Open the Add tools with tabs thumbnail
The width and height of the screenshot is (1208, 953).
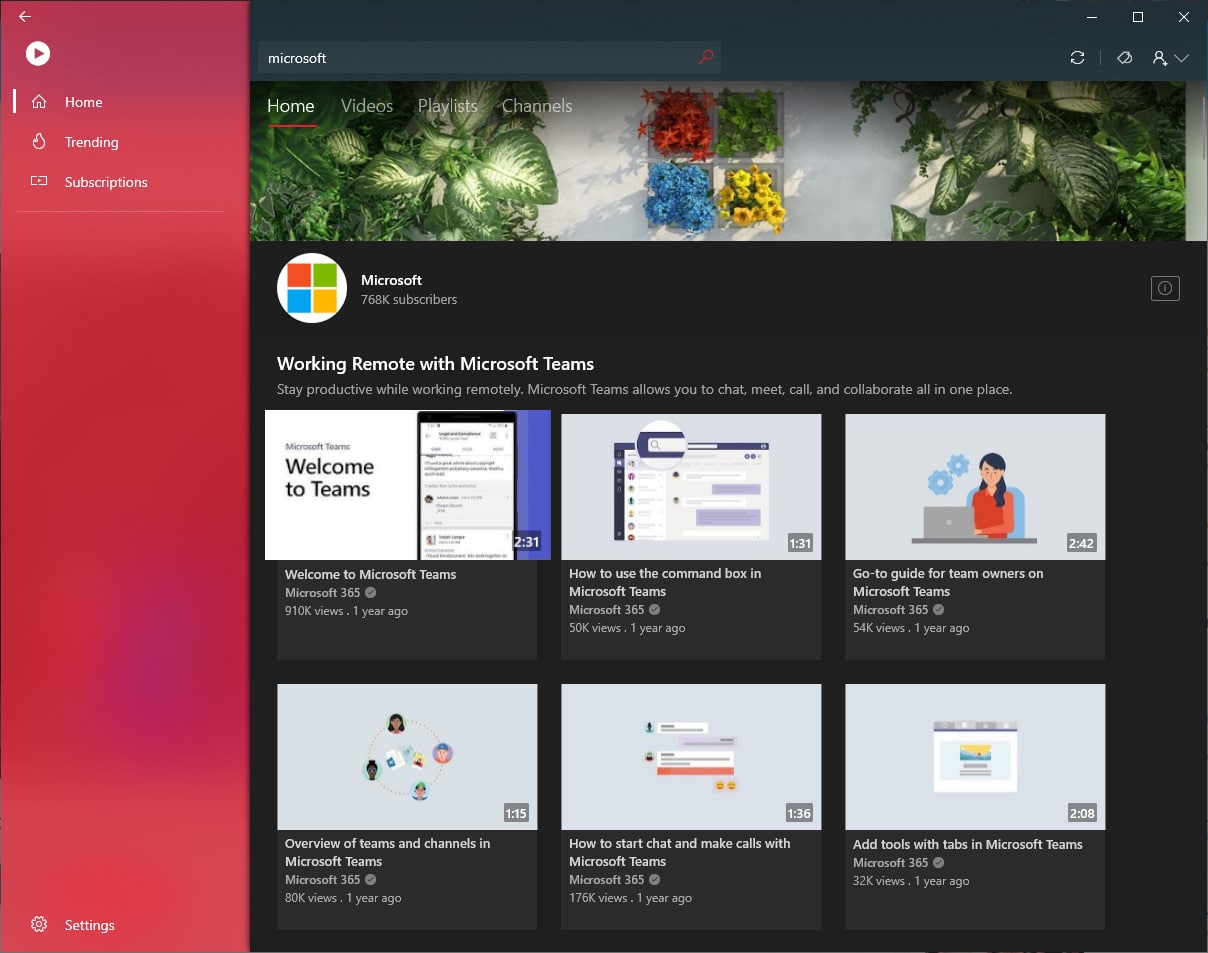[x=975, y=757]
